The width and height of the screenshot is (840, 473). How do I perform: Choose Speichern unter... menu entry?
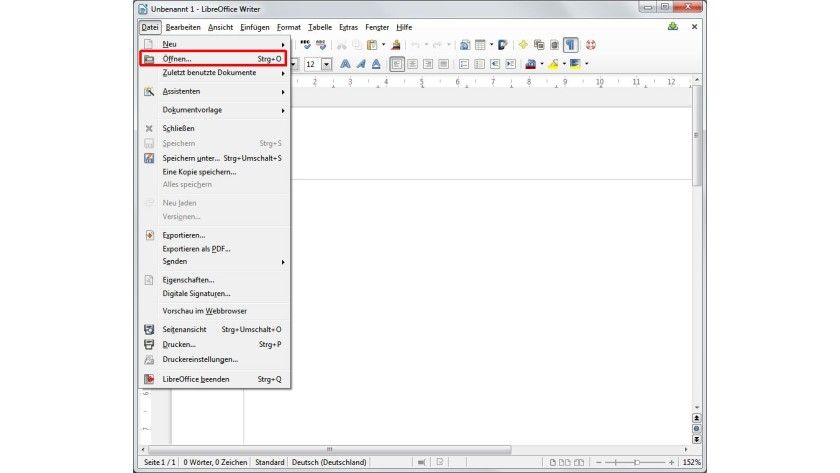coord(214,158)
